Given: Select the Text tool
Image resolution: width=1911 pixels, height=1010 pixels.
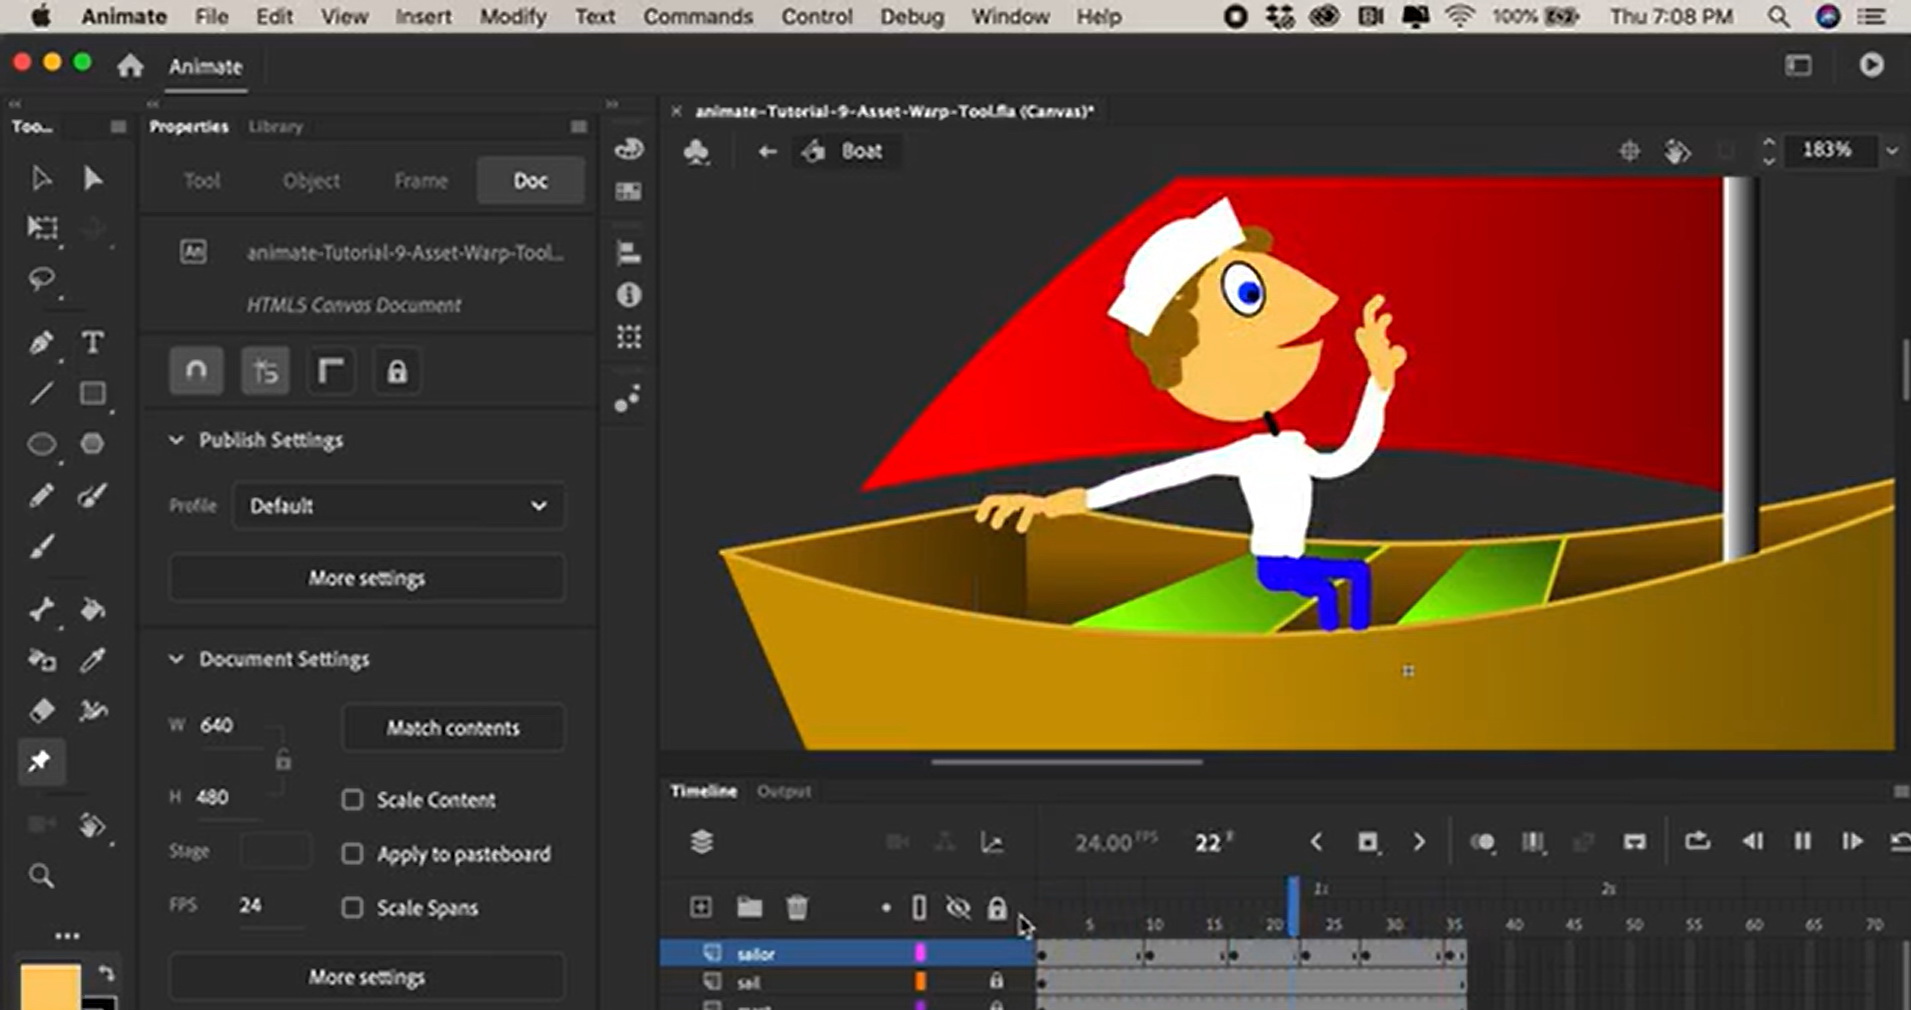Looking at the screenshot, I should point(92,343).
